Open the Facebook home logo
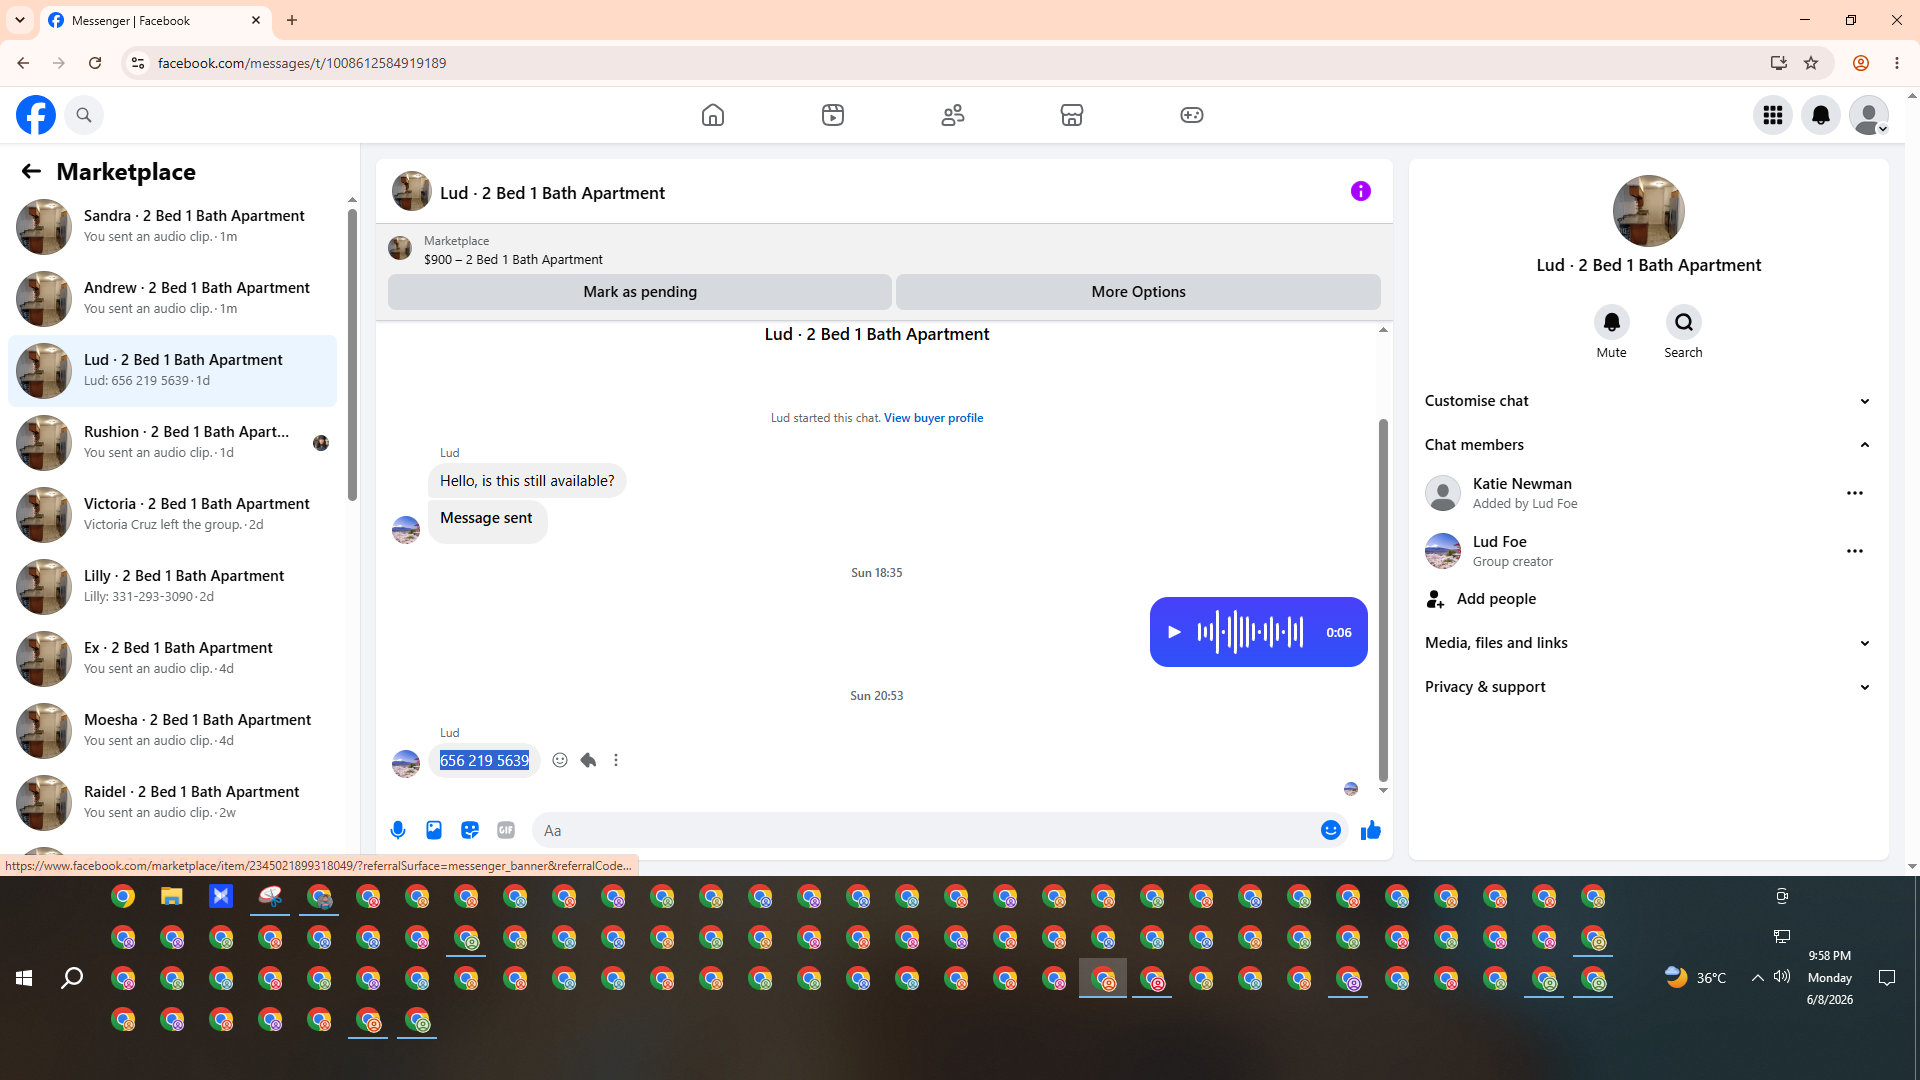This screenshot has height=1080, width=1920. [36, 115]
